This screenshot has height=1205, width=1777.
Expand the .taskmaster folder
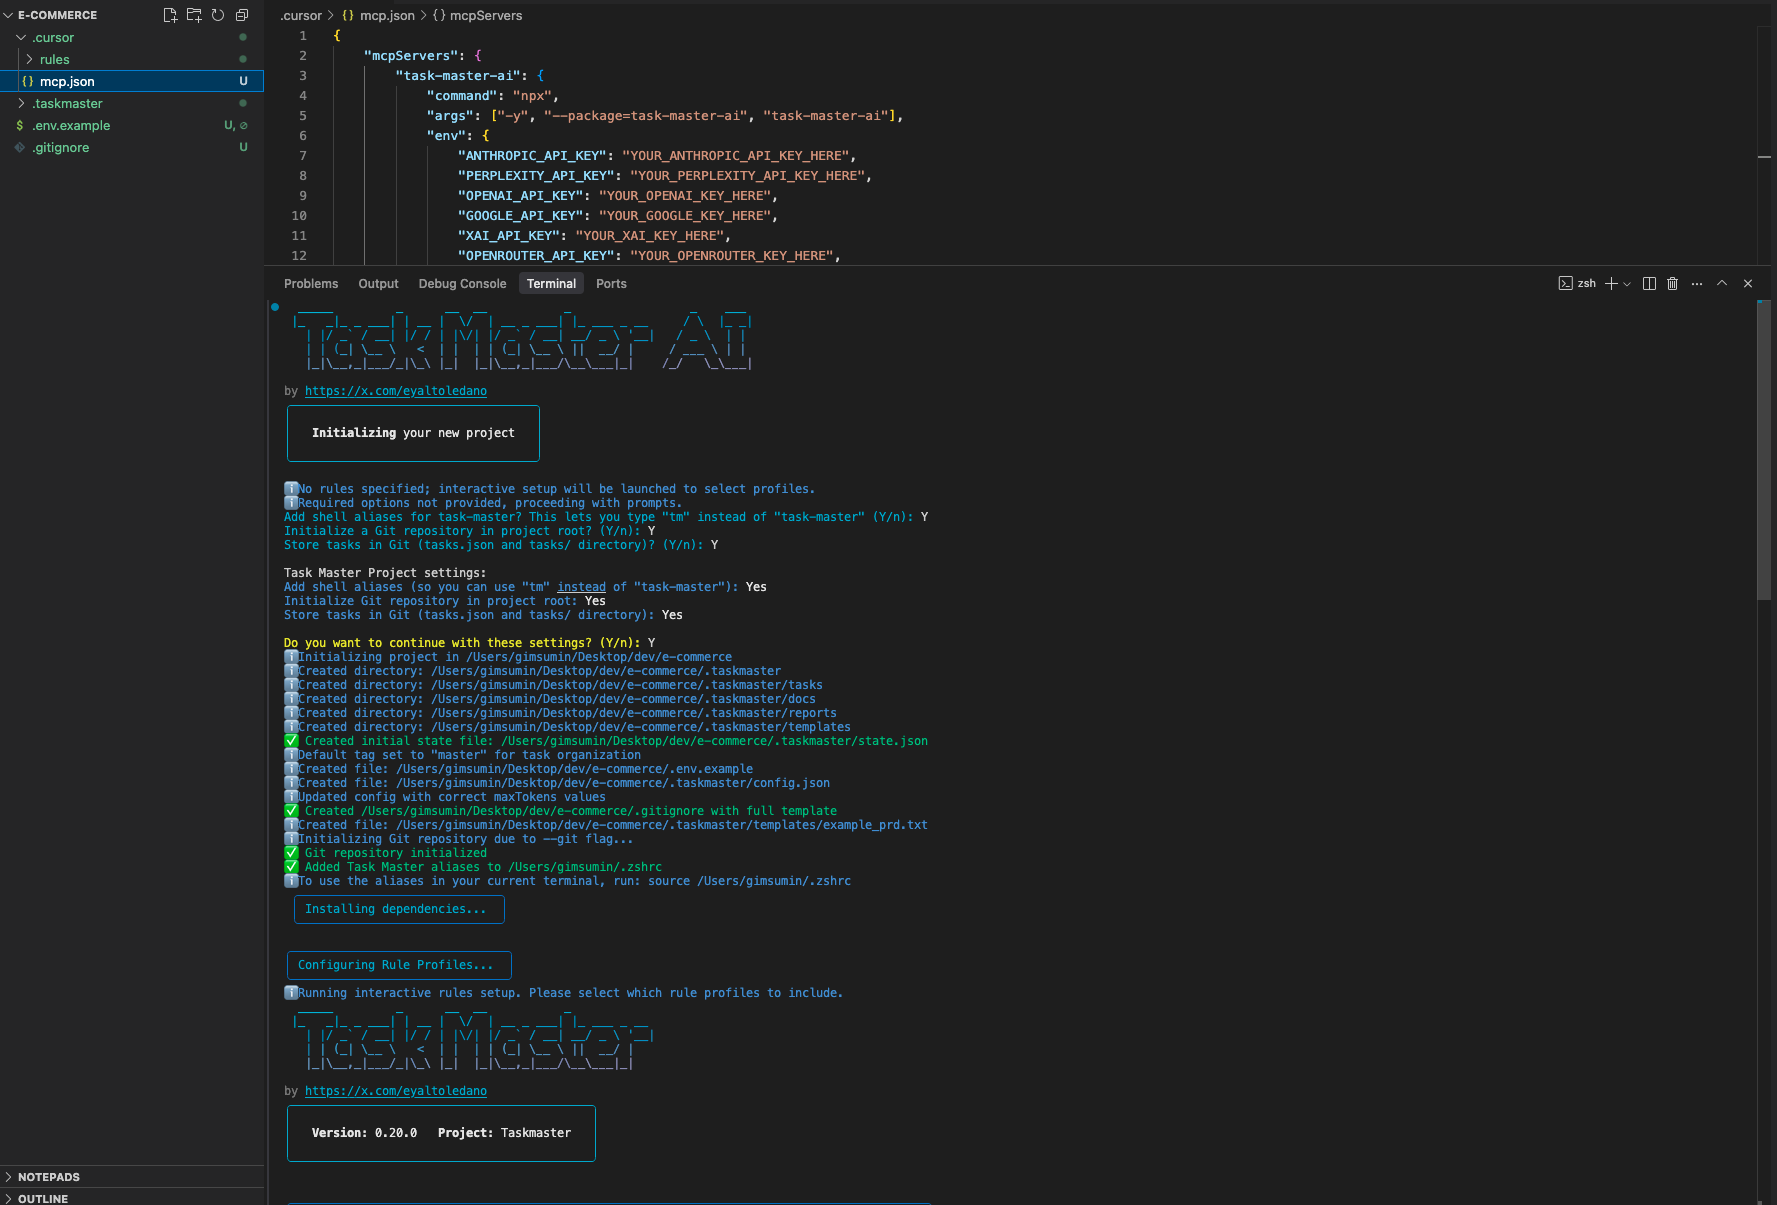(70, 103)
